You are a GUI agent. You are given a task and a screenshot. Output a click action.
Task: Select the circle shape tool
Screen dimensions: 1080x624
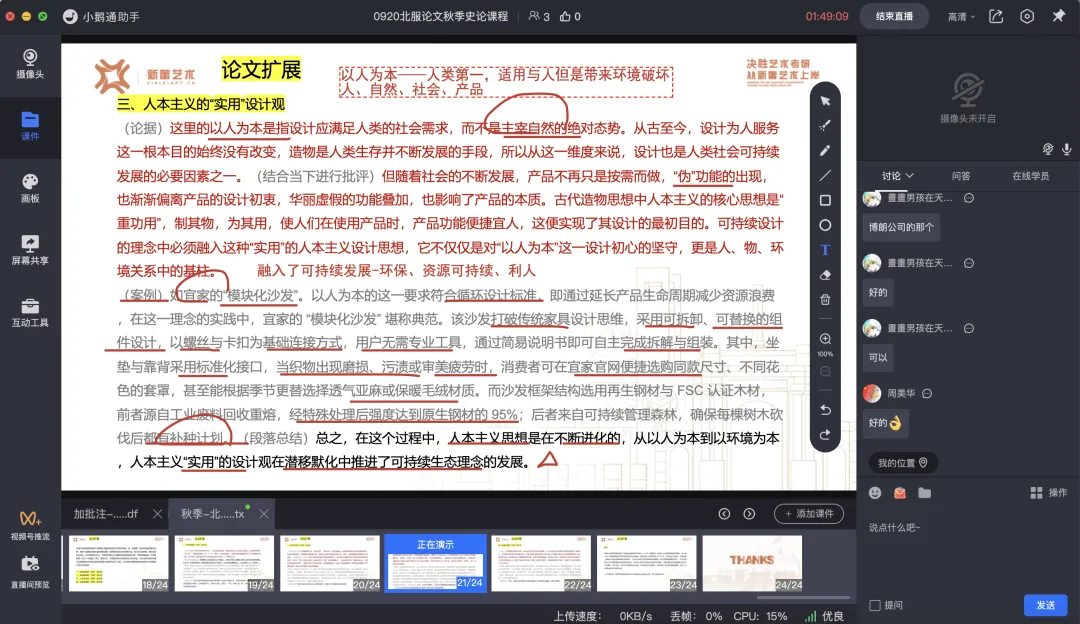pyautogui.click(x=825, y=225)
